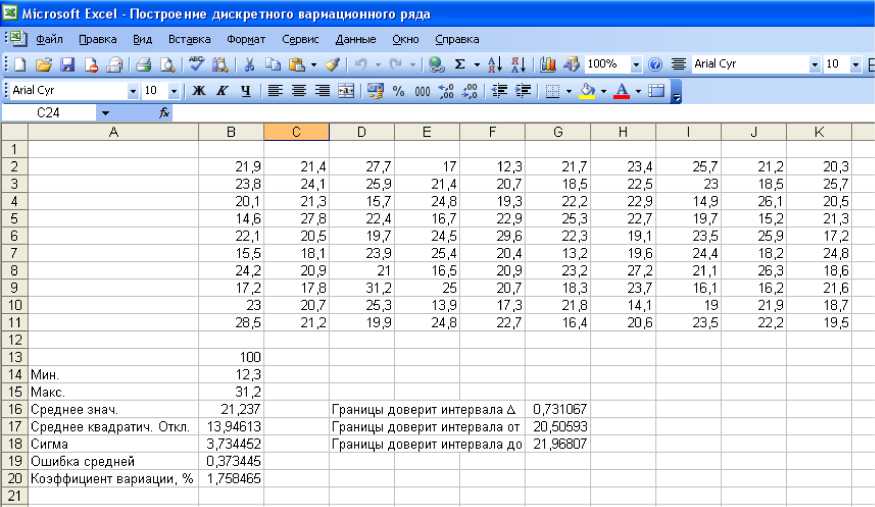Sort descending Я to A

pyautogui.click(x=518, y=65)
